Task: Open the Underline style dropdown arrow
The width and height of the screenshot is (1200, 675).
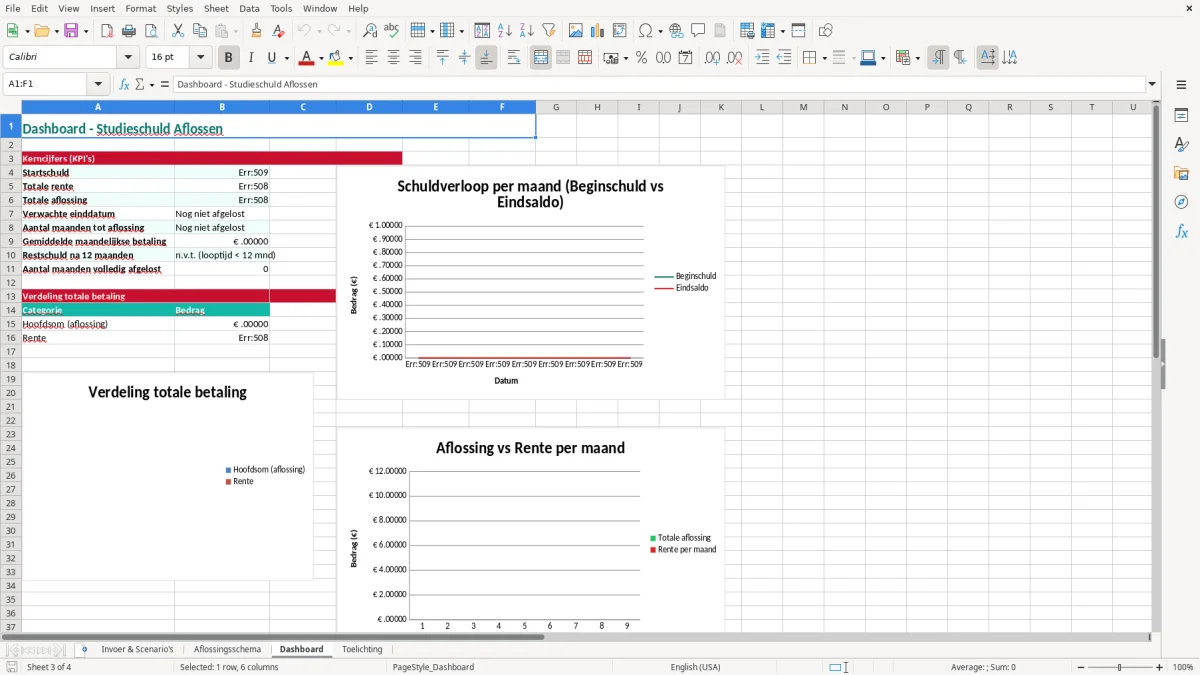Action: (286, 58)
